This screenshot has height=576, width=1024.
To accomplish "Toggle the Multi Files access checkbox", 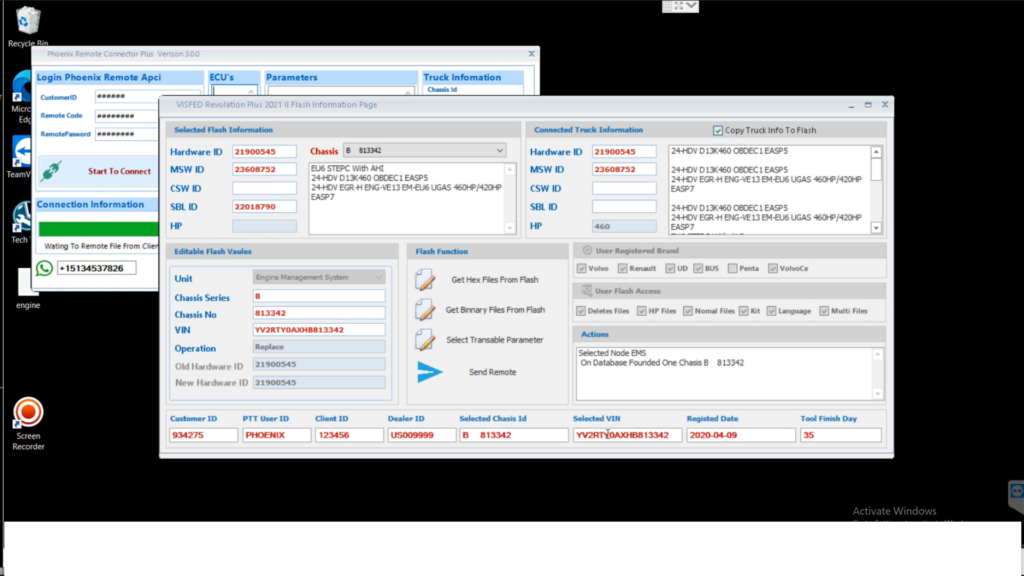I will point(824,311).
